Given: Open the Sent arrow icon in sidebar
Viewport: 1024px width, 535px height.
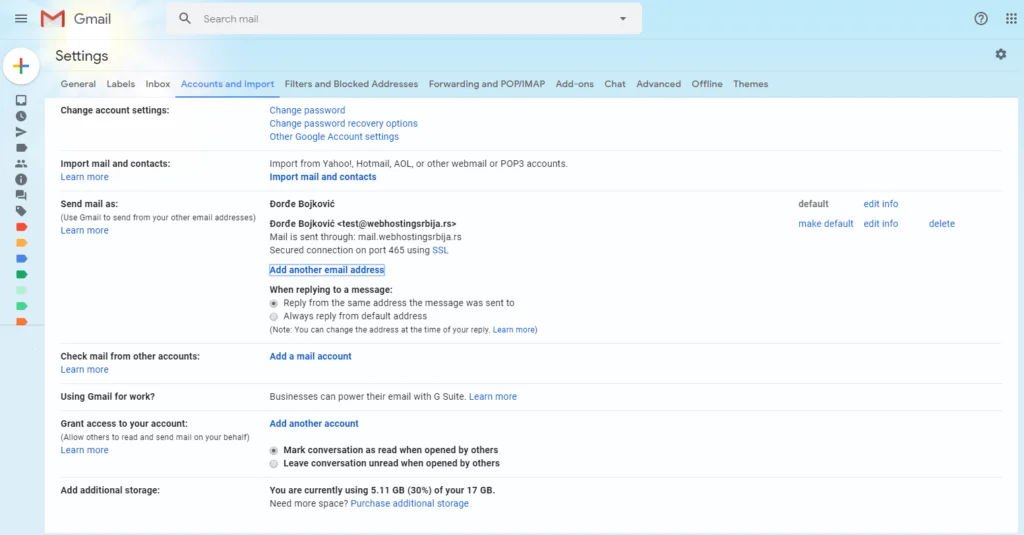Looking at the screenshot, I should 21,132.
